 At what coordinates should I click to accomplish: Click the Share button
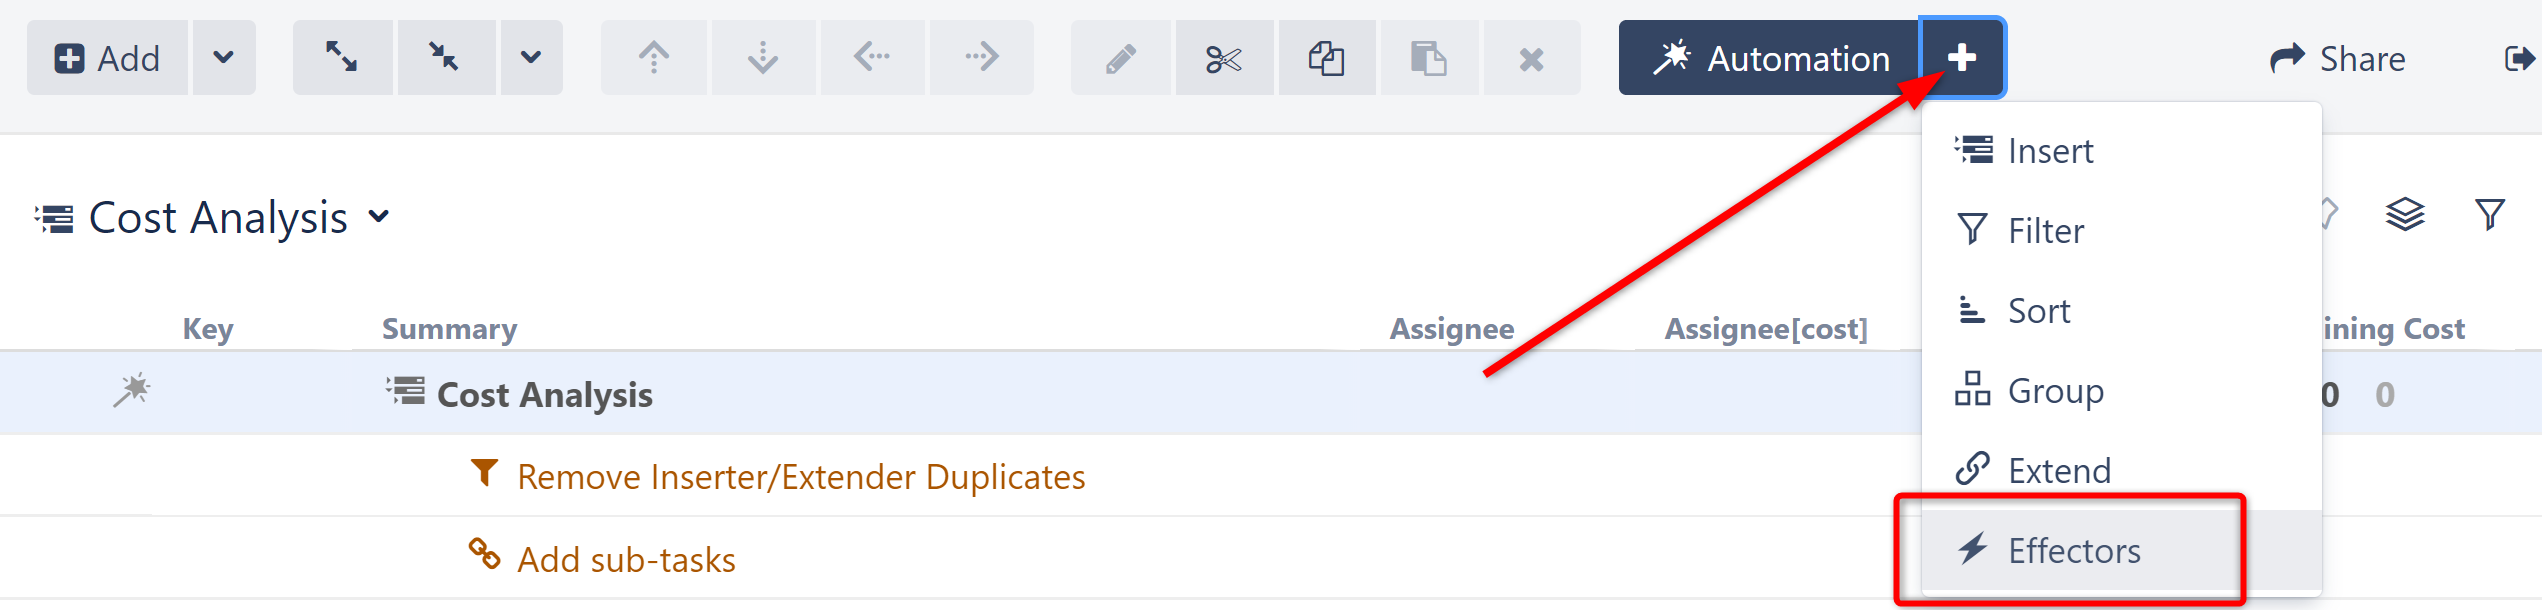point(2338,59)
